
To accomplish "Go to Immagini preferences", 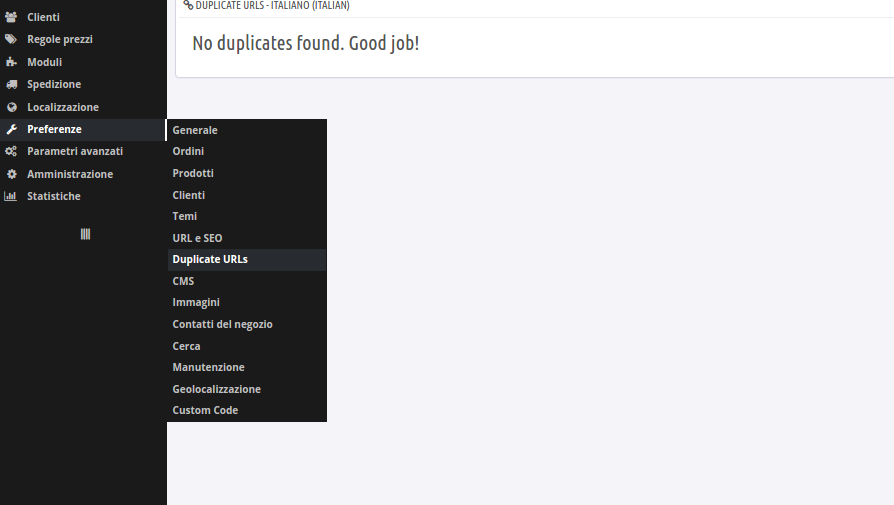I will [x=196, y=302].
